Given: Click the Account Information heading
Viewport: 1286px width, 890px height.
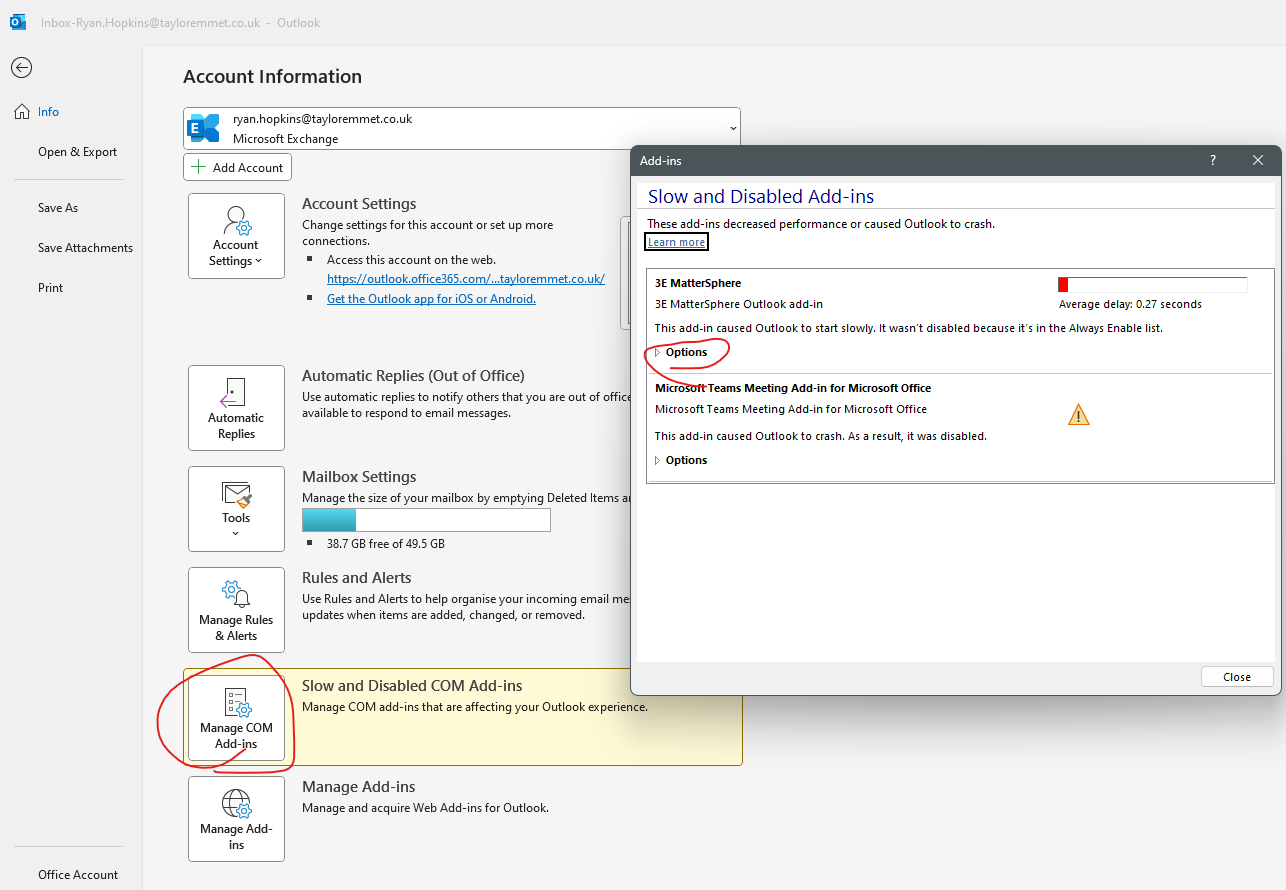Looking at the screenshot, I should [272, 77].
